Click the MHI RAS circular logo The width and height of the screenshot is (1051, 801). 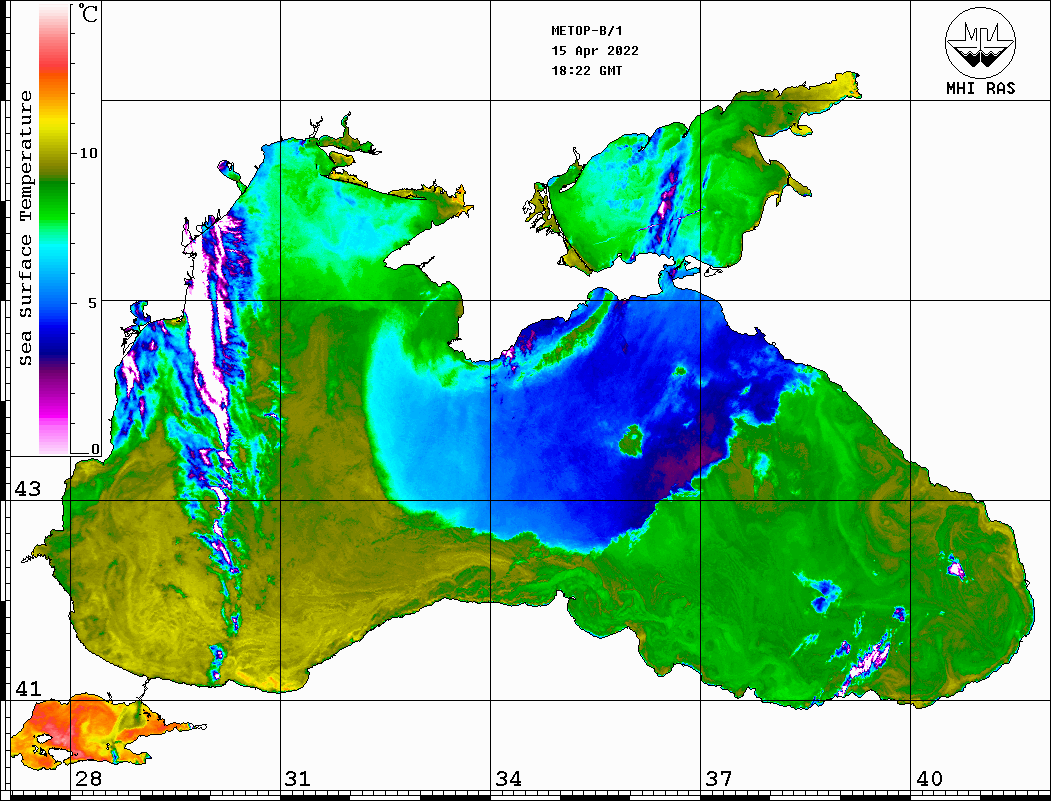pos(980,43)
